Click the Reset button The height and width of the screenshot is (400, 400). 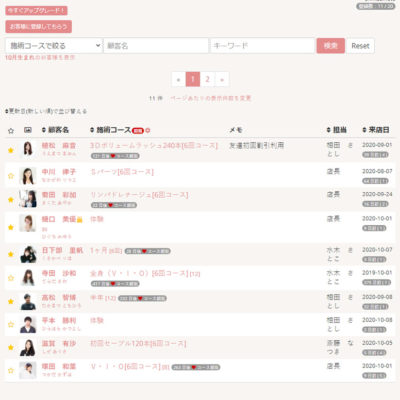tap(360, 46)
